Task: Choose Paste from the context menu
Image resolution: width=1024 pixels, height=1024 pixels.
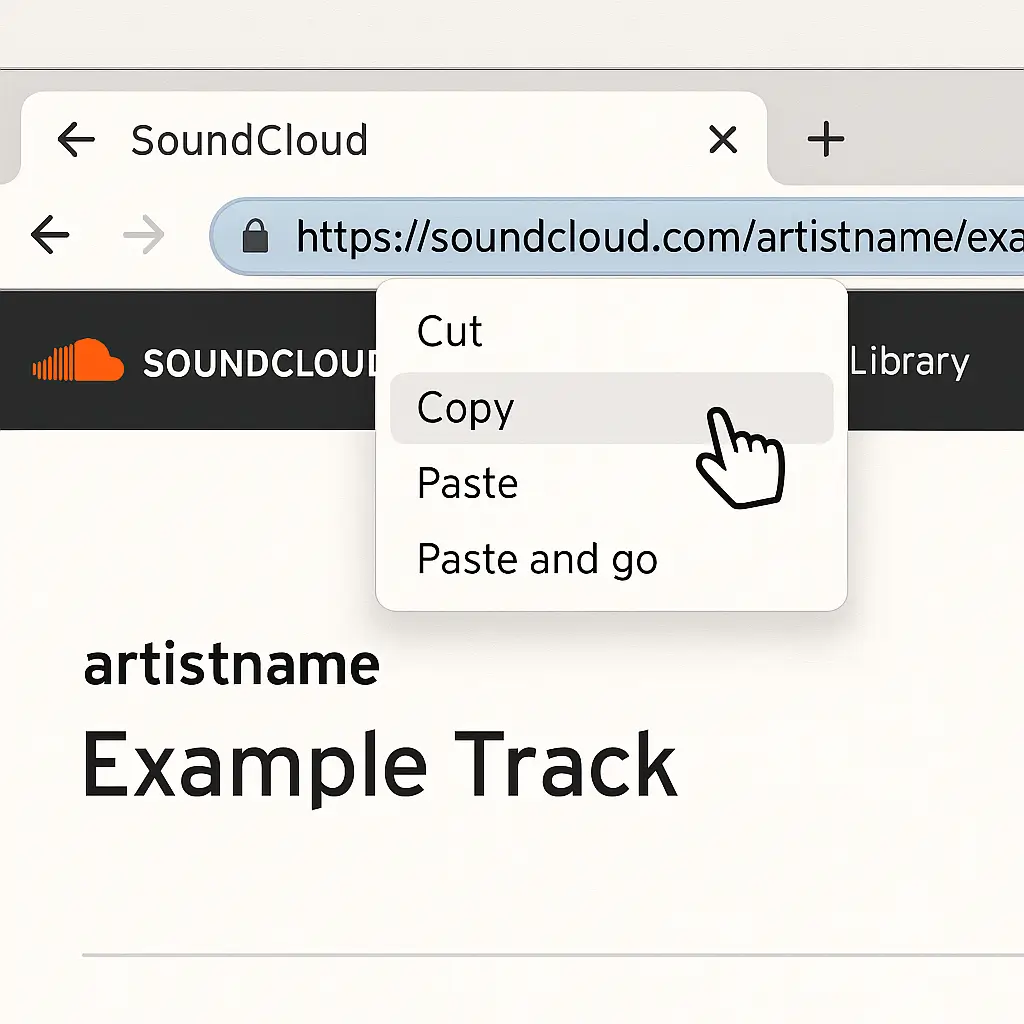Action: point(611,484)
